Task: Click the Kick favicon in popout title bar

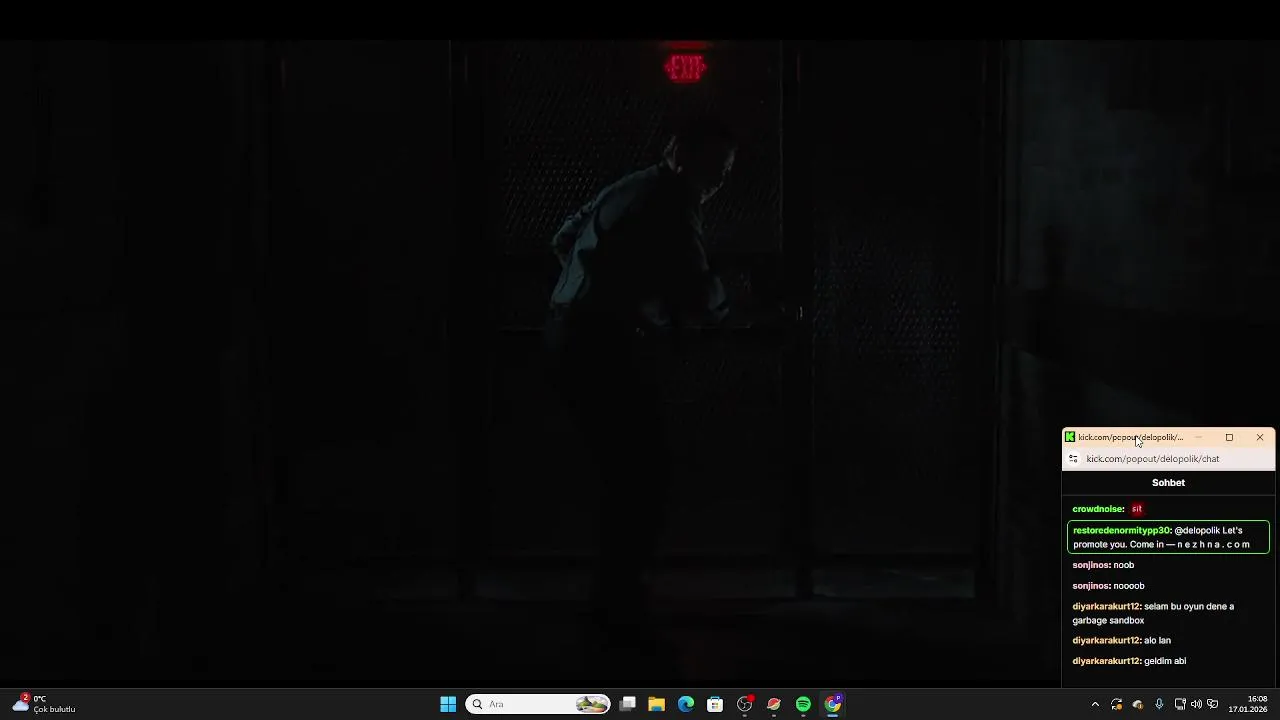Action: tap(1070, 437)
